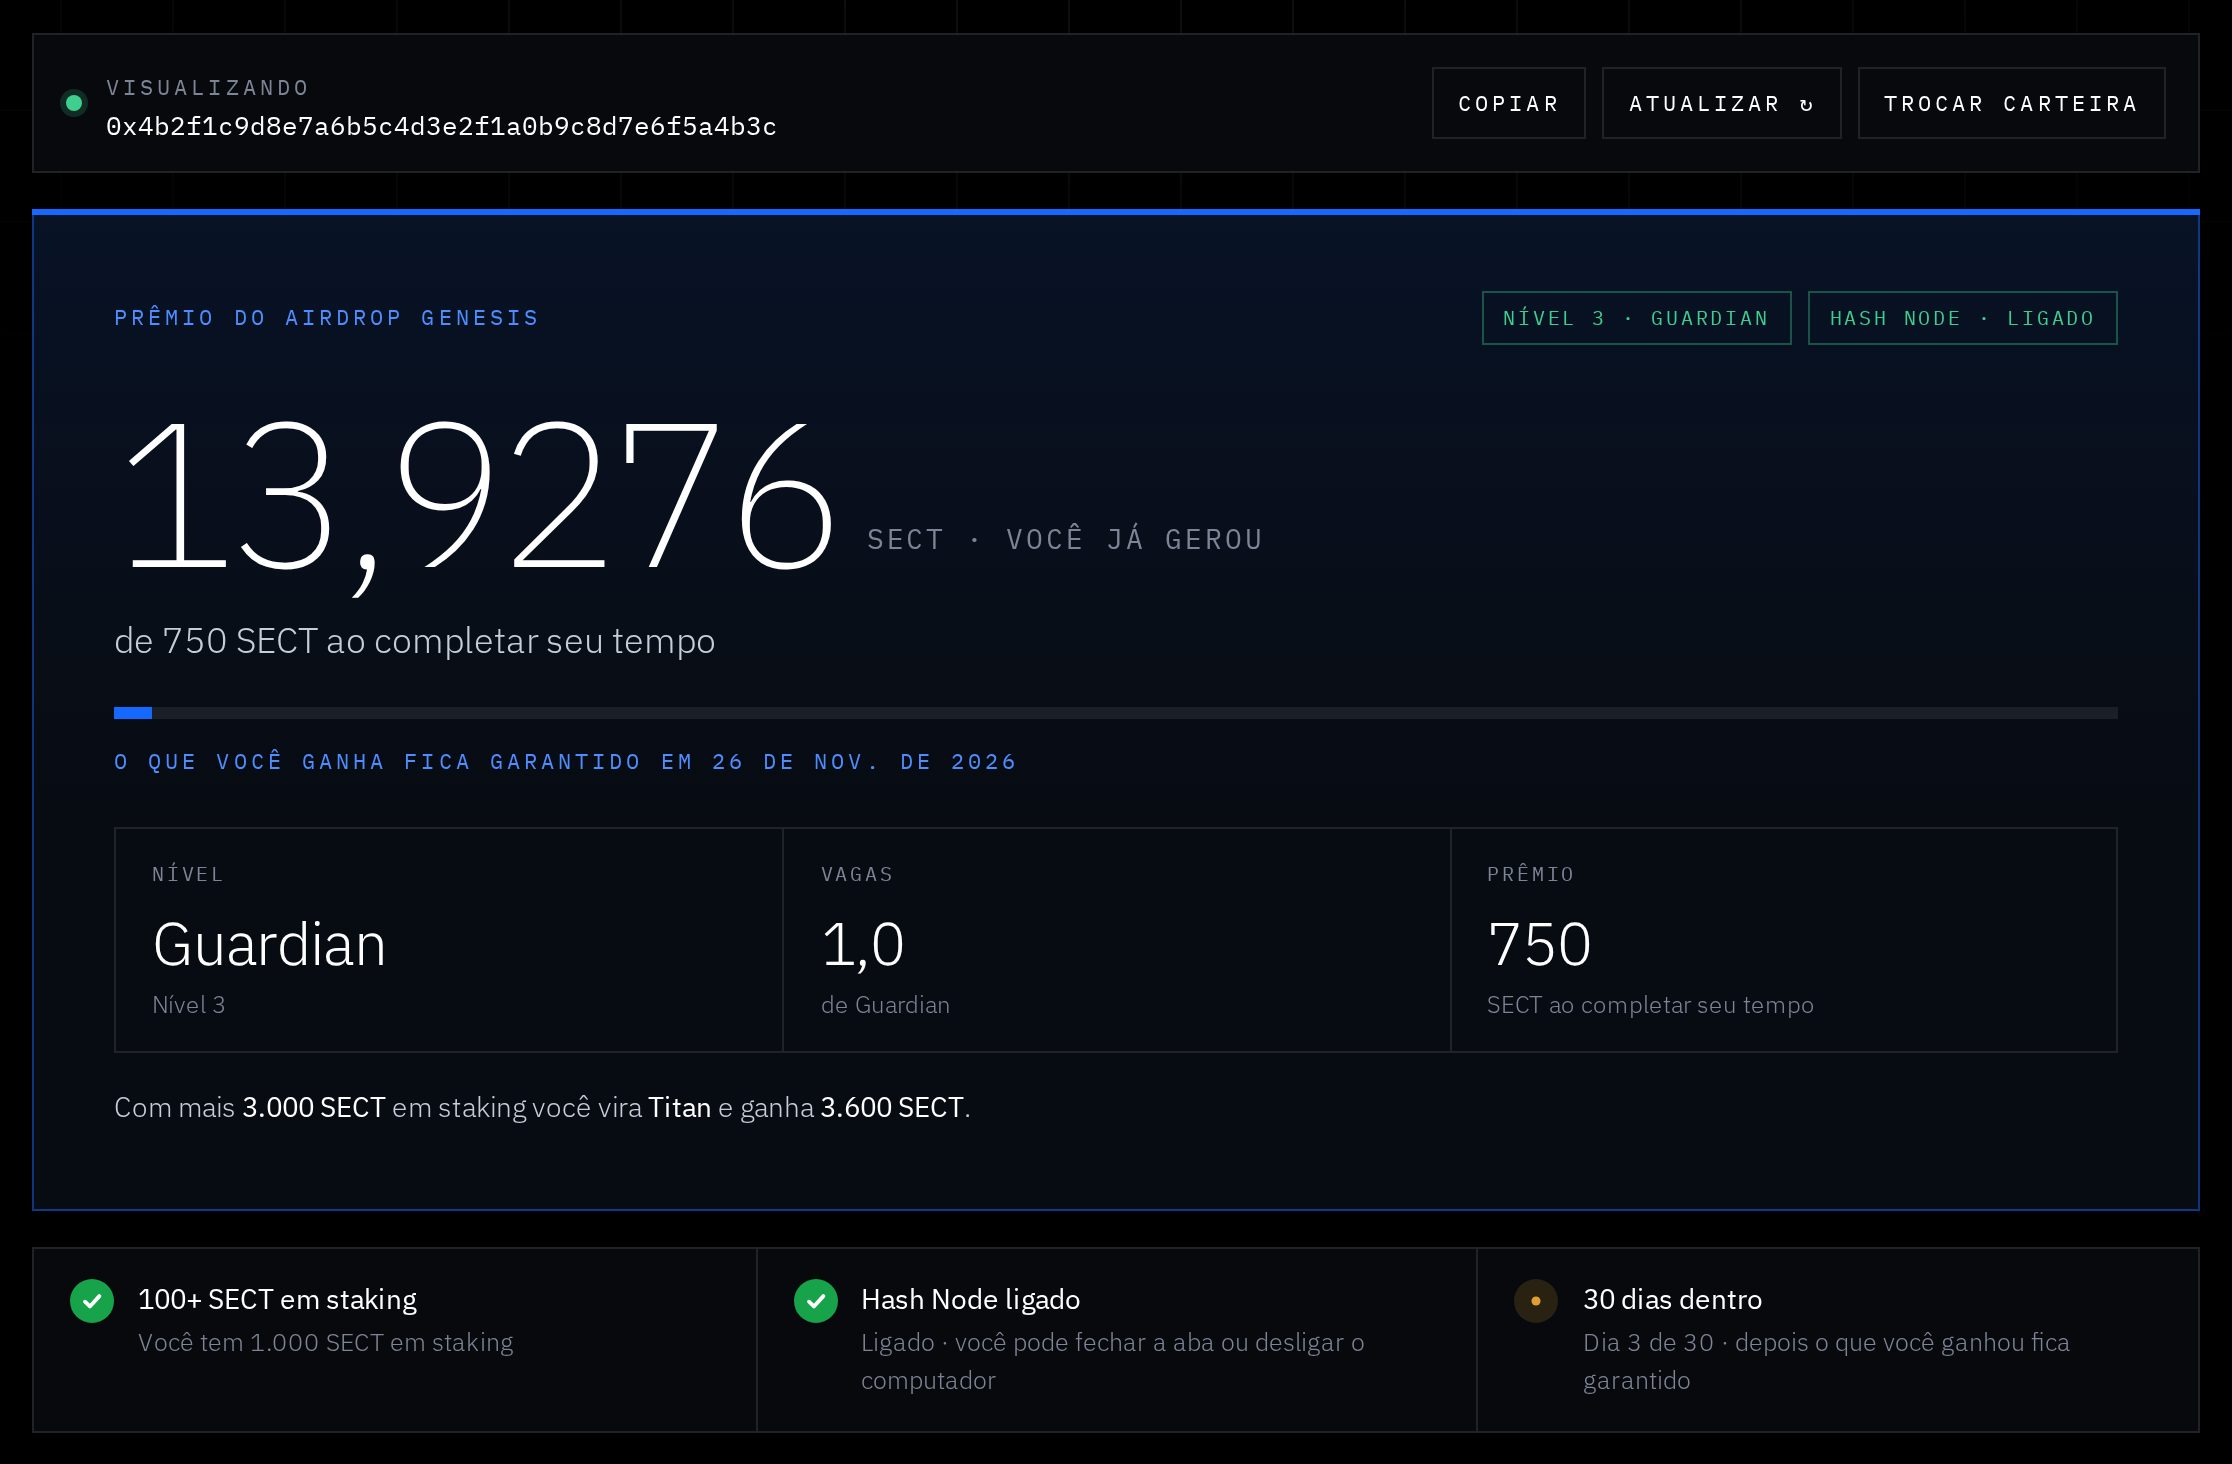Click the Titan upgrade hint text
The width and height of the screenshot is (2232, 1464).
pyautogui.click(x=542, y=1108)
